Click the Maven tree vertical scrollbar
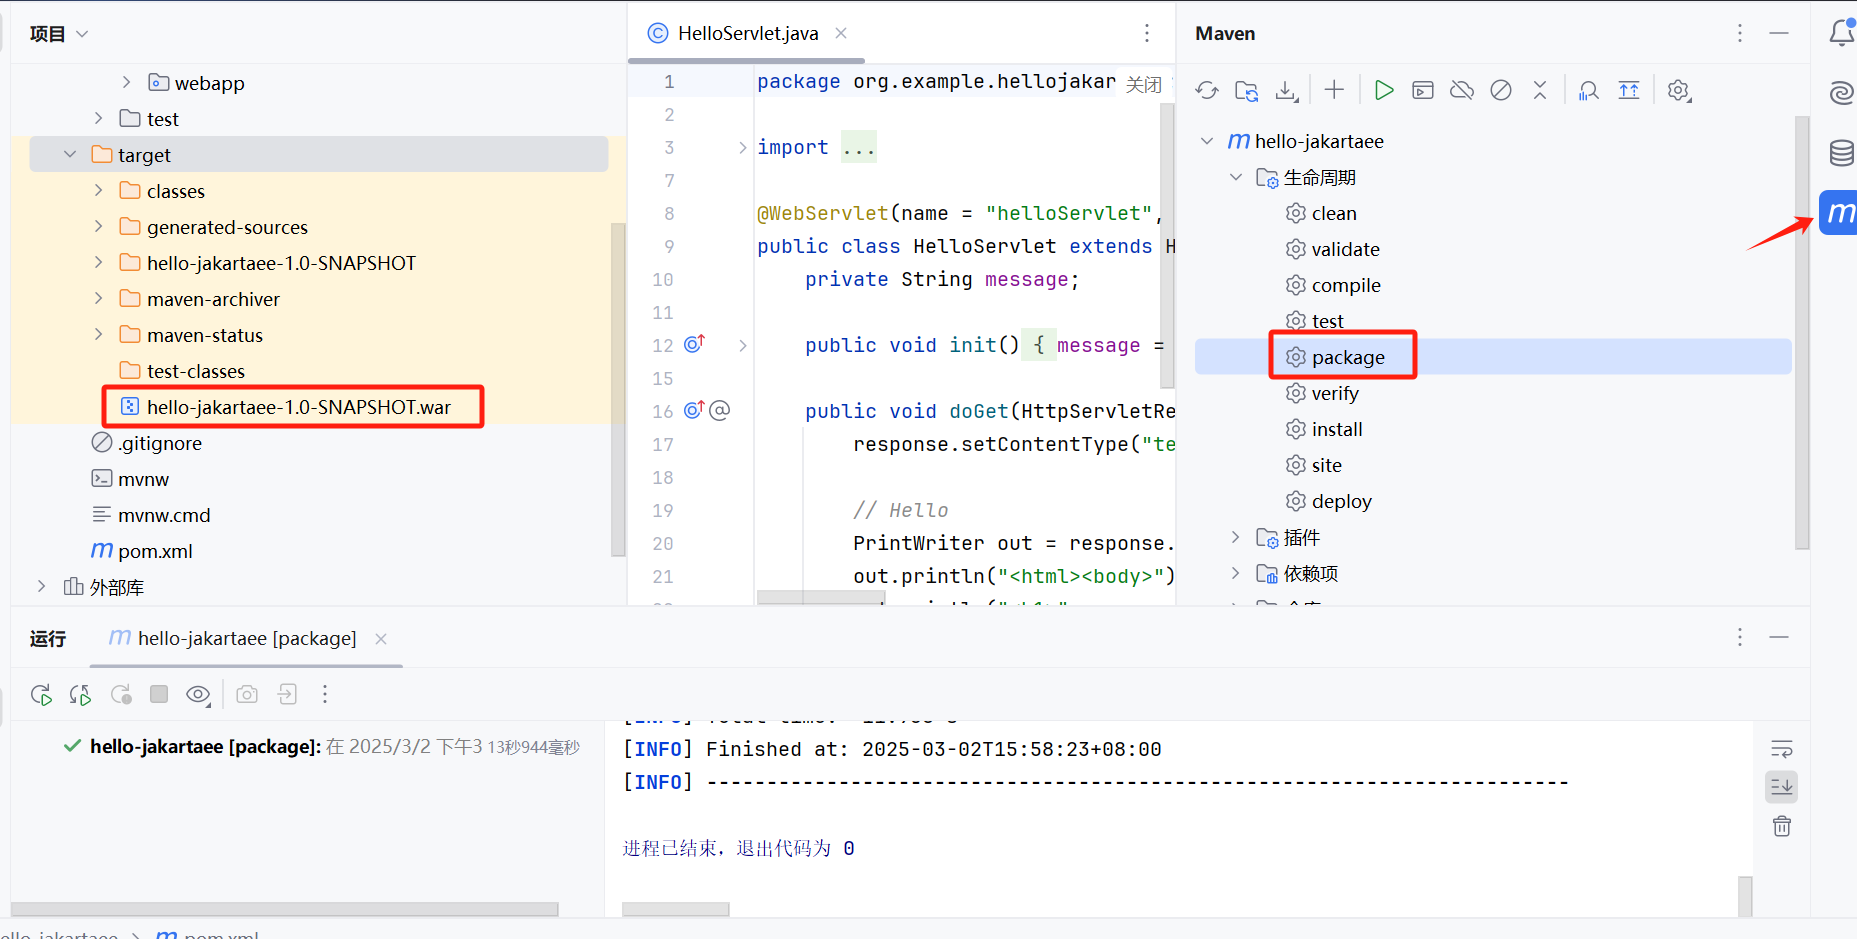The width and height of the screenshot is (1857, 939). coord(1802,332)
